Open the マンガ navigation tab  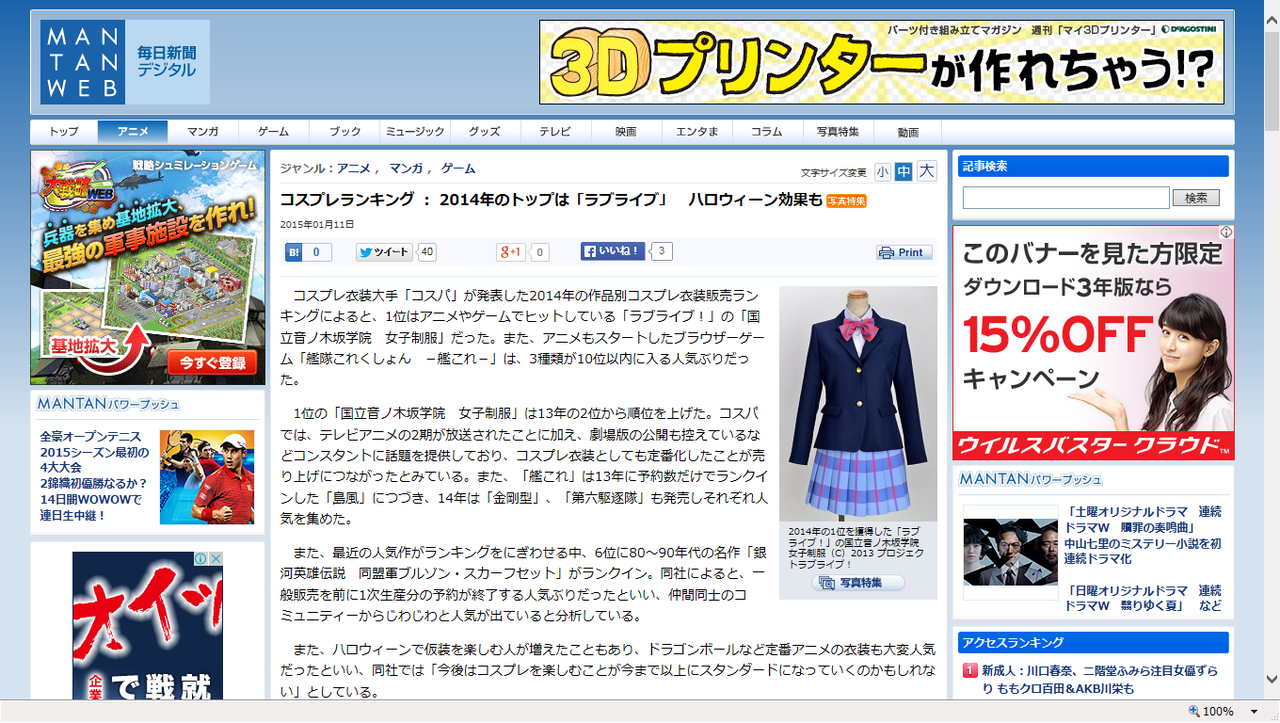pyautogui.click(x=203, y=132)
